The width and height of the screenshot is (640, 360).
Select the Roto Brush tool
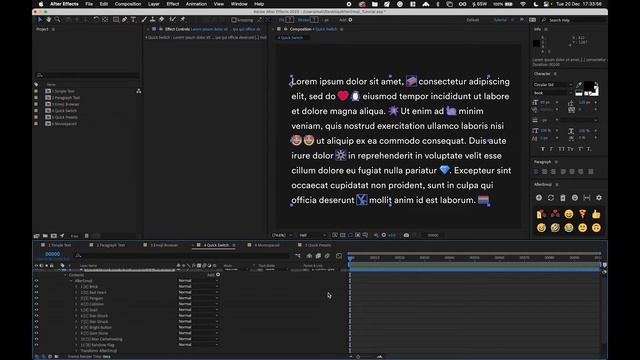click(173, 20)
